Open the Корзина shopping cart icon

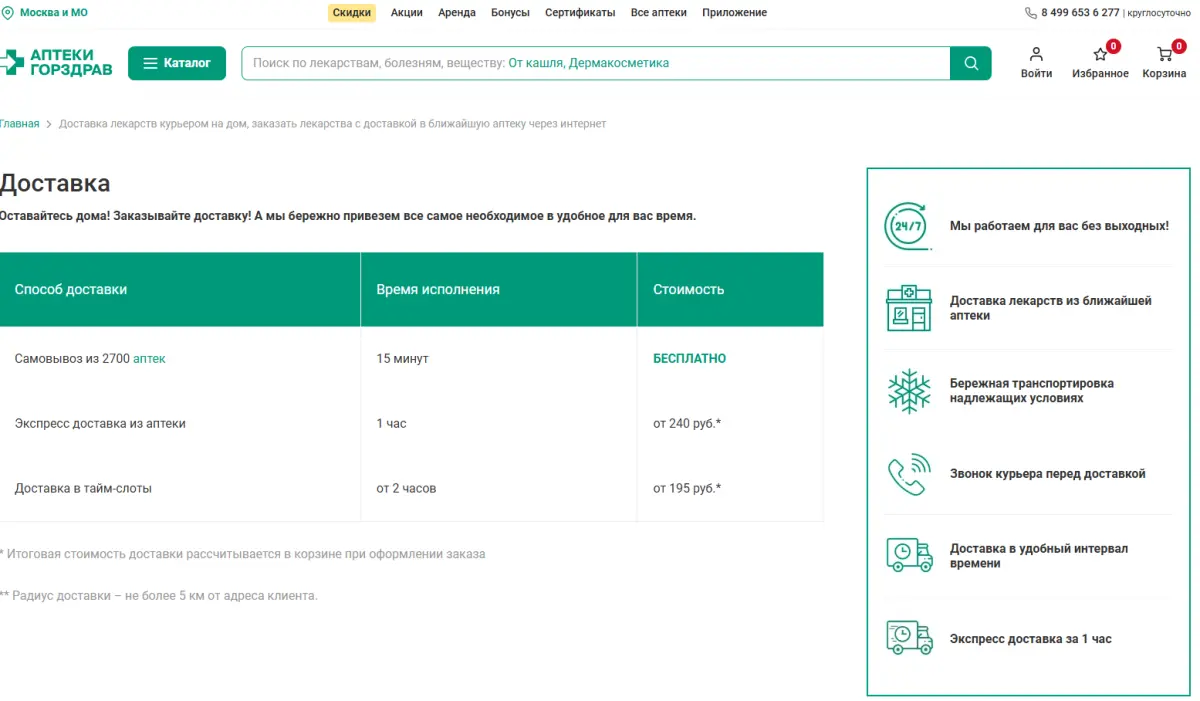[1164, 54]
